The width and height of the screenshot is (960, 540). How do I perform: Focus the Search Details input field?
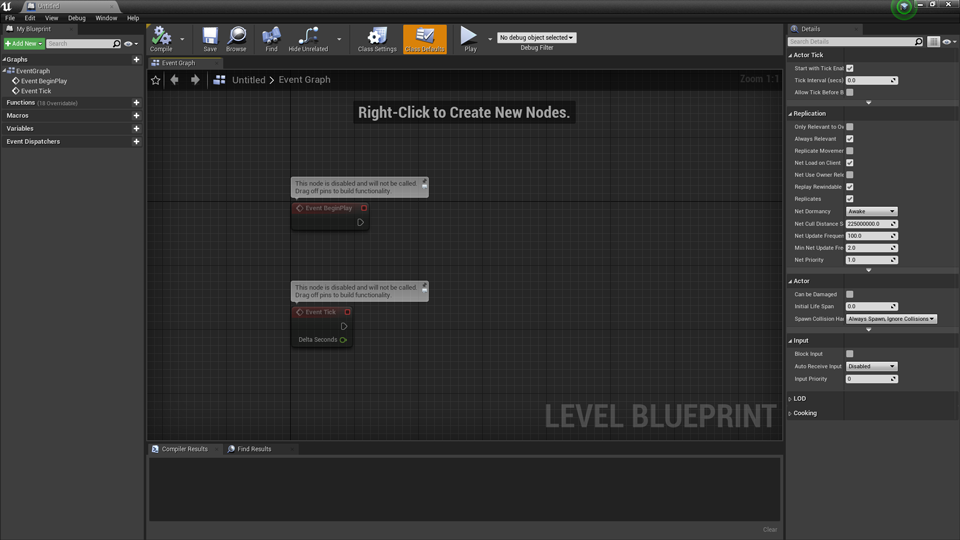(851, 42)
